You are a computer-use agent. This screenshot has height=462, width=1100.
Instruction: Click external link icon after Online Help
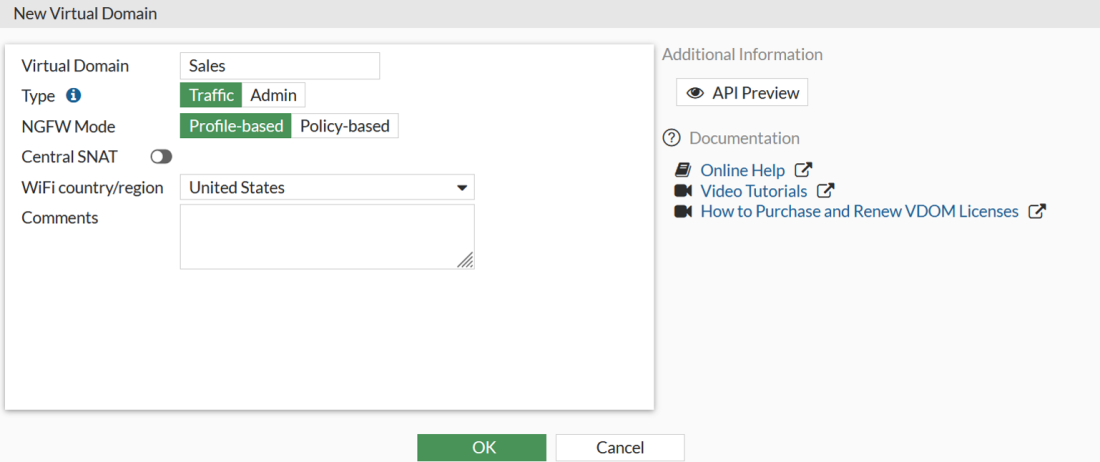803,170
